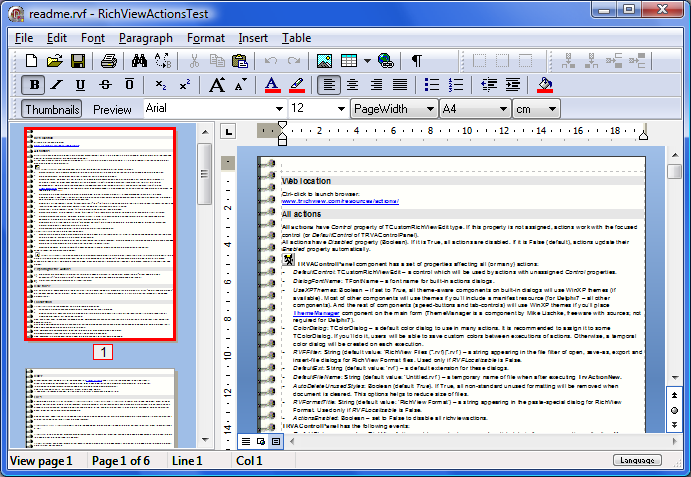This screenshot has width=691, height=477.
Task: Click the font color red A swatch
Action: (271, 85)
